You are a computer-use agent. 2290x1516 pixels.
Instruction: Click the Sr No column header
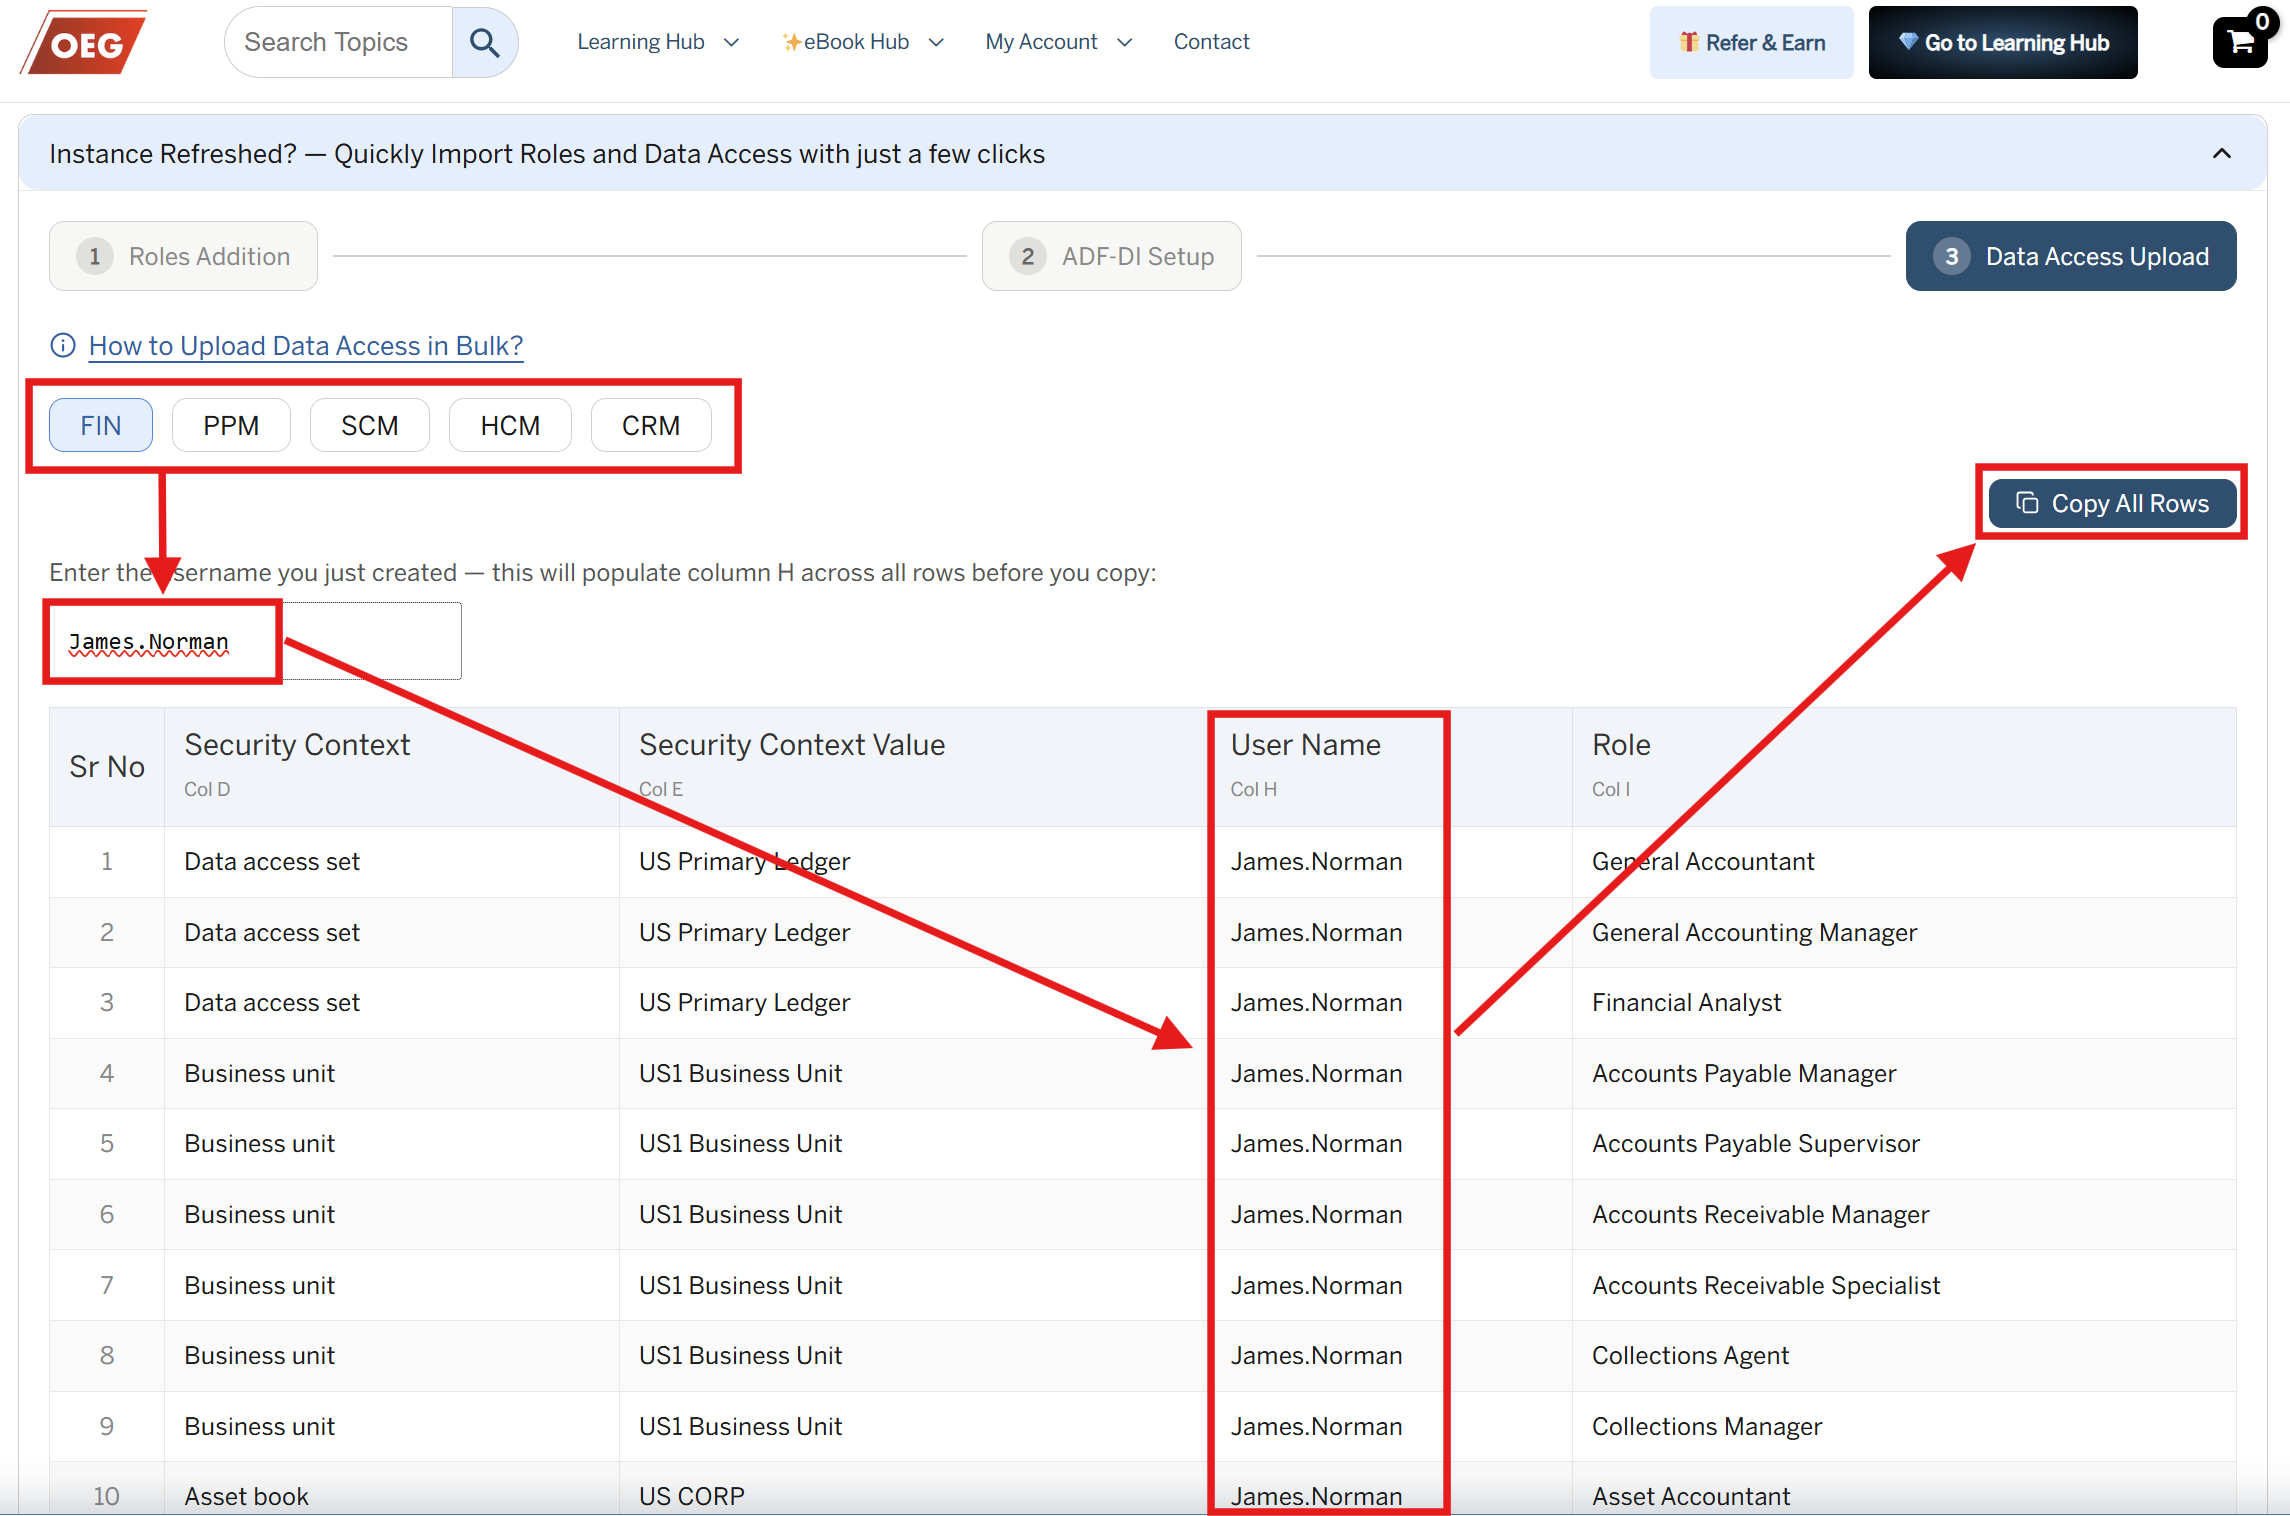coord(107,767)
